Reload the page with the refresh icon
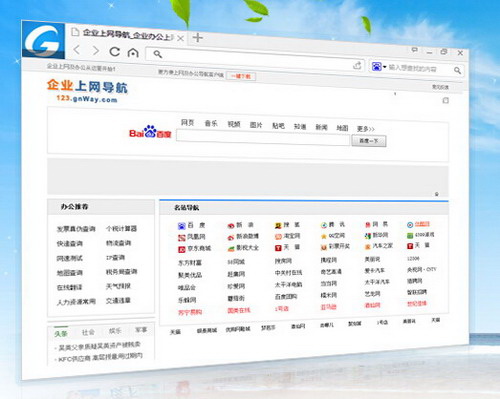500x399 pixels. click(x=114, y=52)
